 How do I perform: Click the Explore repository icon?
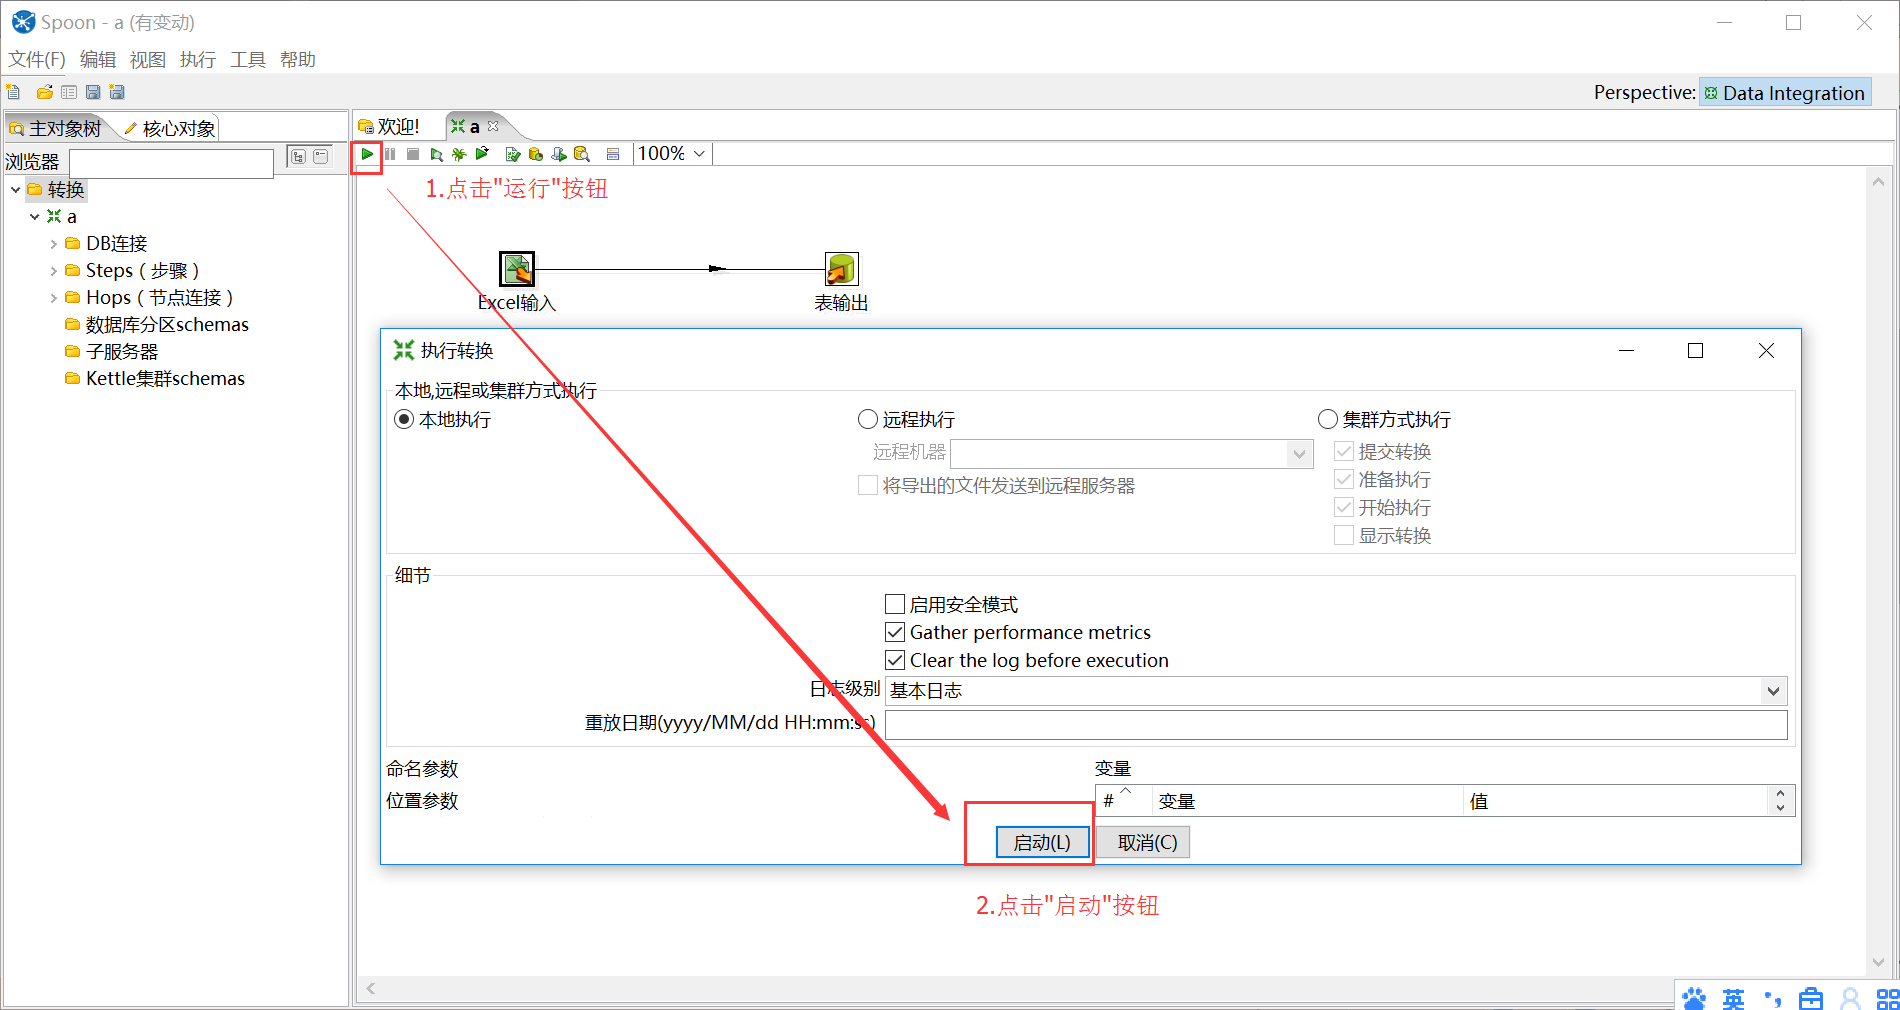point(69,92)
